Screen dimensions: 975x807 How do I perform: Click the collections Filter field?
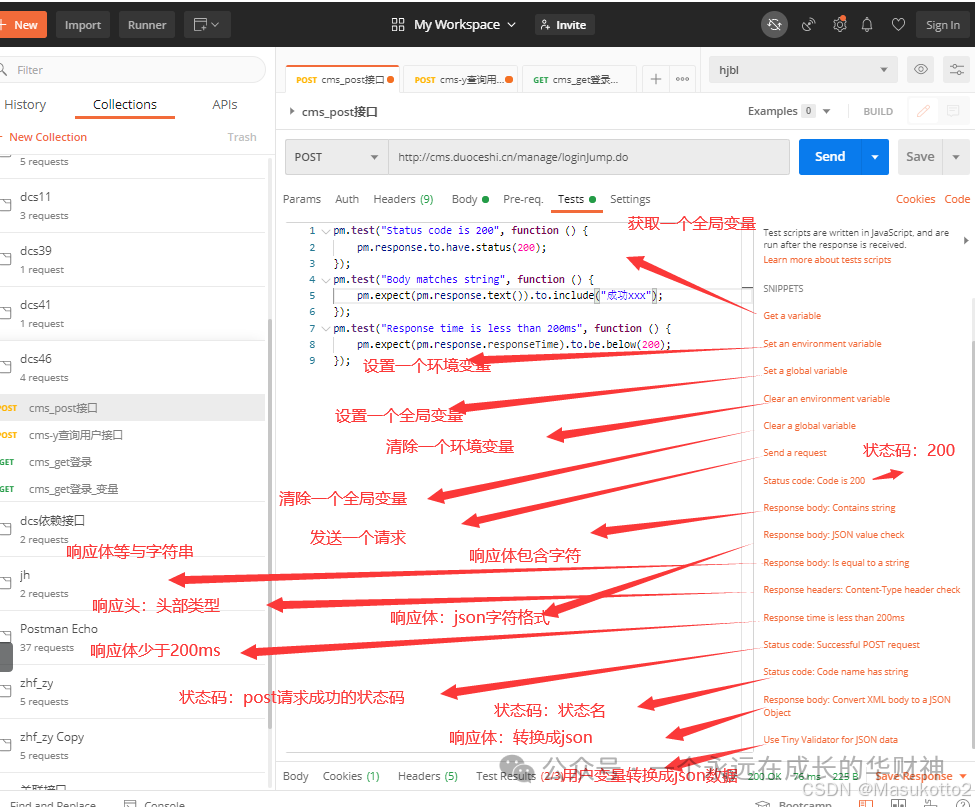(x=132, y=70)
